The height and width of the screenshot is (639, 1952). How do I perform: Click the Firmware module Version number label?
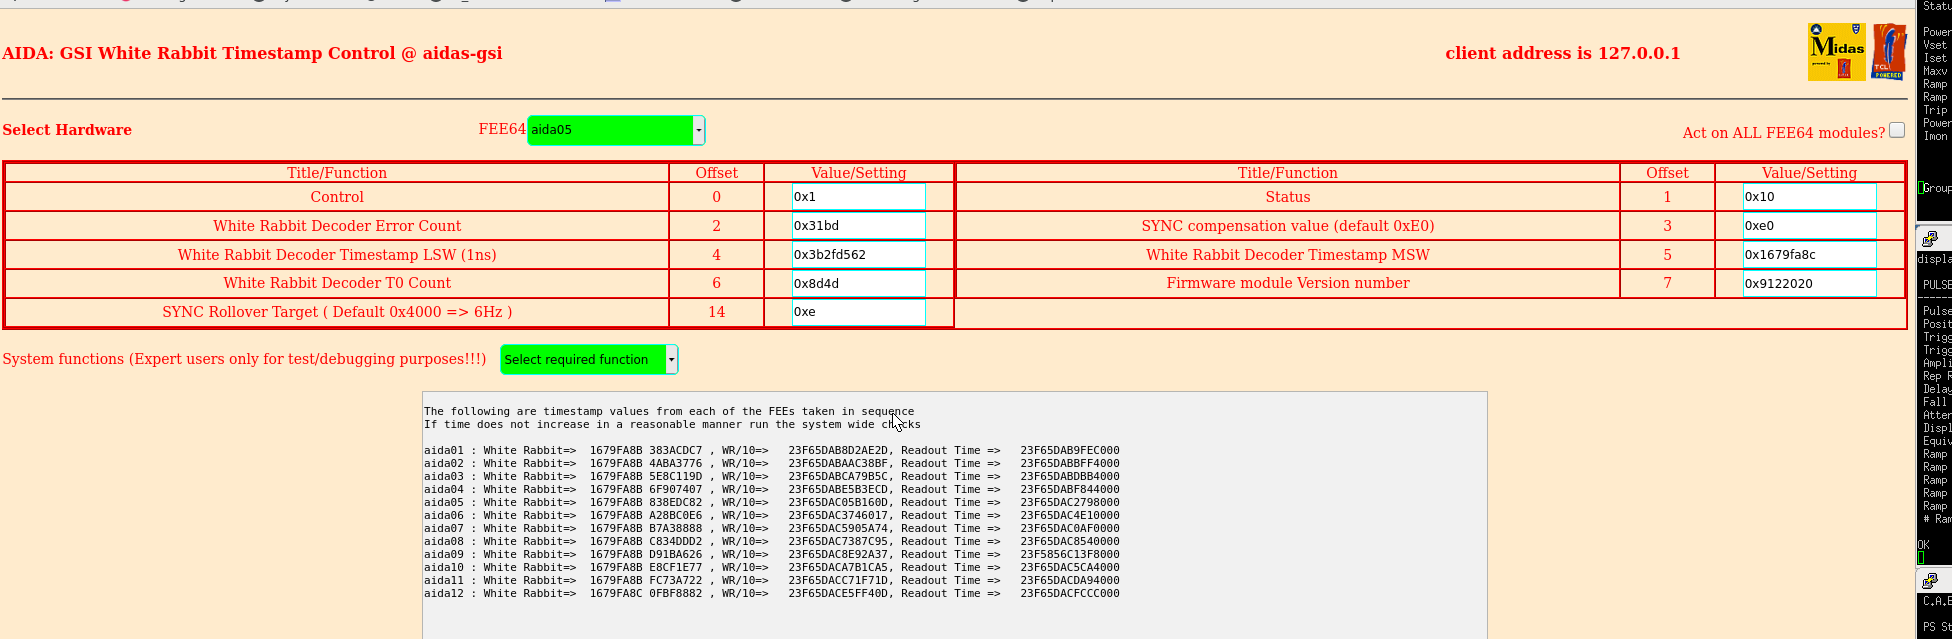(x=1288, y=283)
